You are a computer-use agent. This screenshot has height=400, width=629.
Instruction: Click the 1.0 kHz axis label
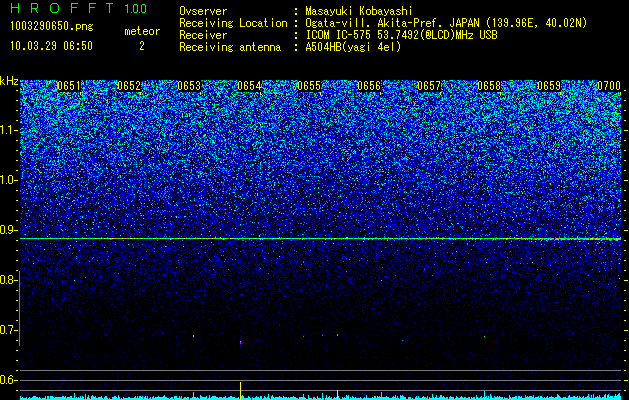[x=8, y=181]
